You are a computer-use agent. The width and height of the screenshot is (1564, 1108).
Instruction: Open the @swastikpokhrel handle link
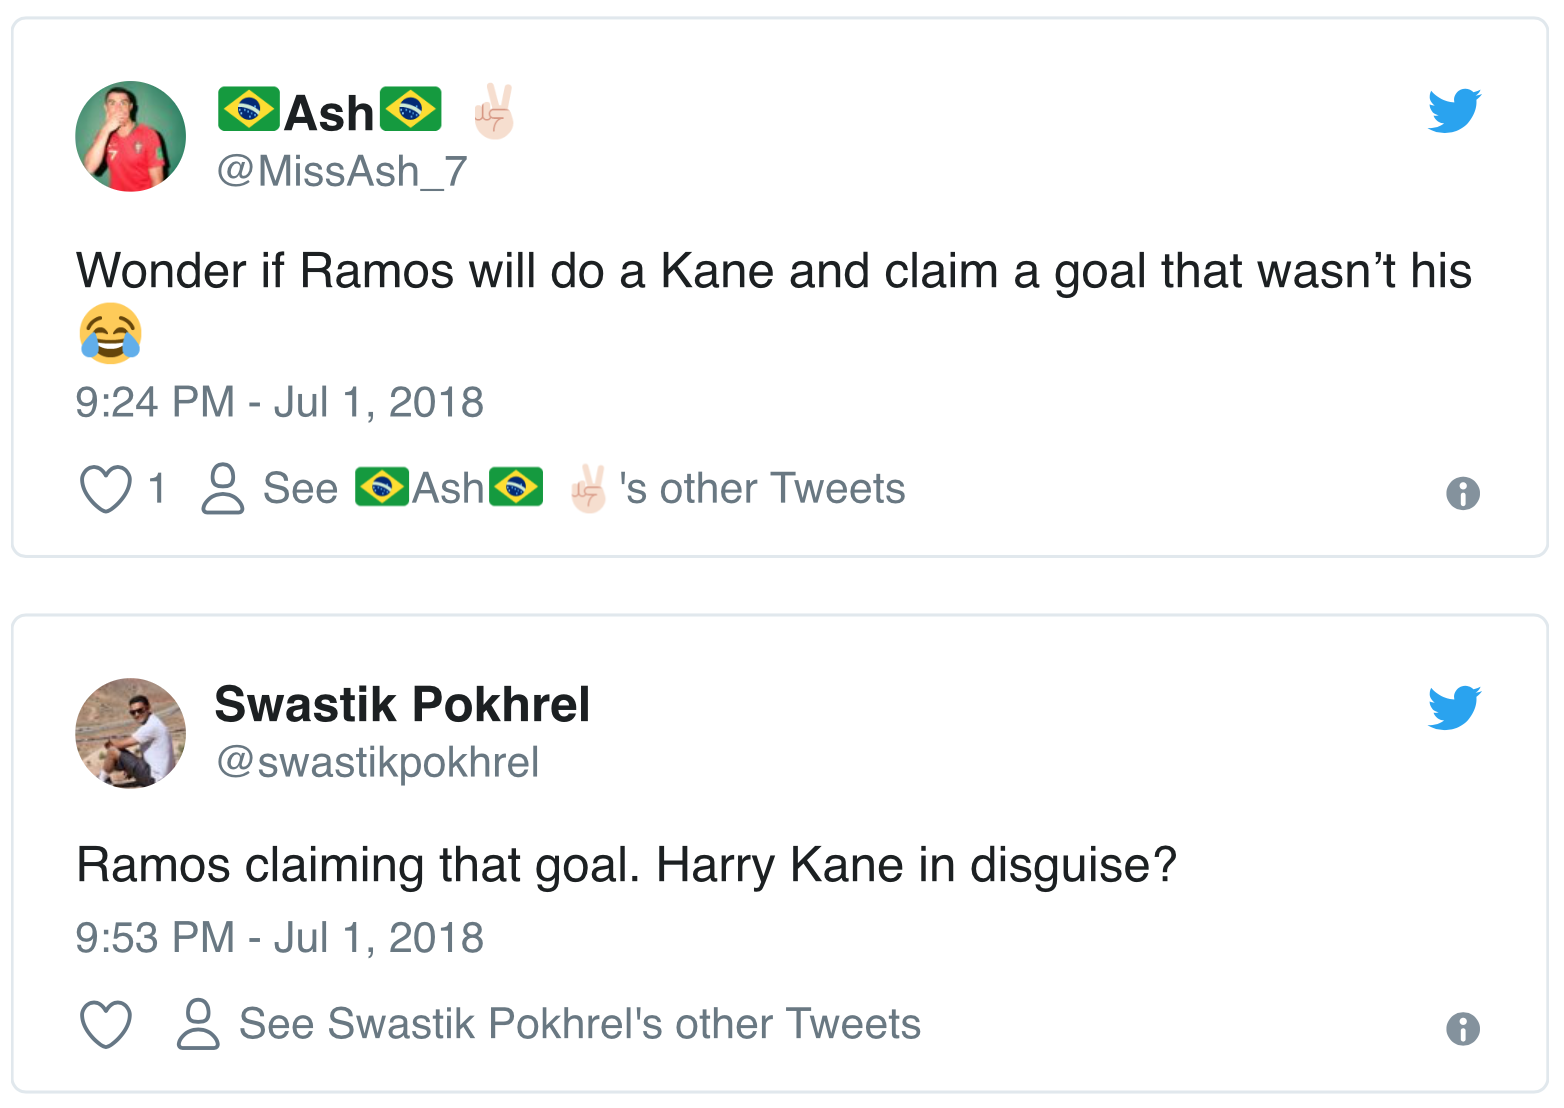coord(378,763)
